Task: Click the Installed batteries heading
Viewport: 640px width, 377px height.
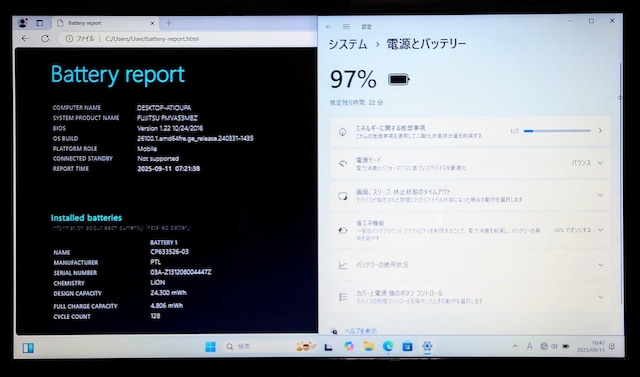Action: tap(86, 218)
